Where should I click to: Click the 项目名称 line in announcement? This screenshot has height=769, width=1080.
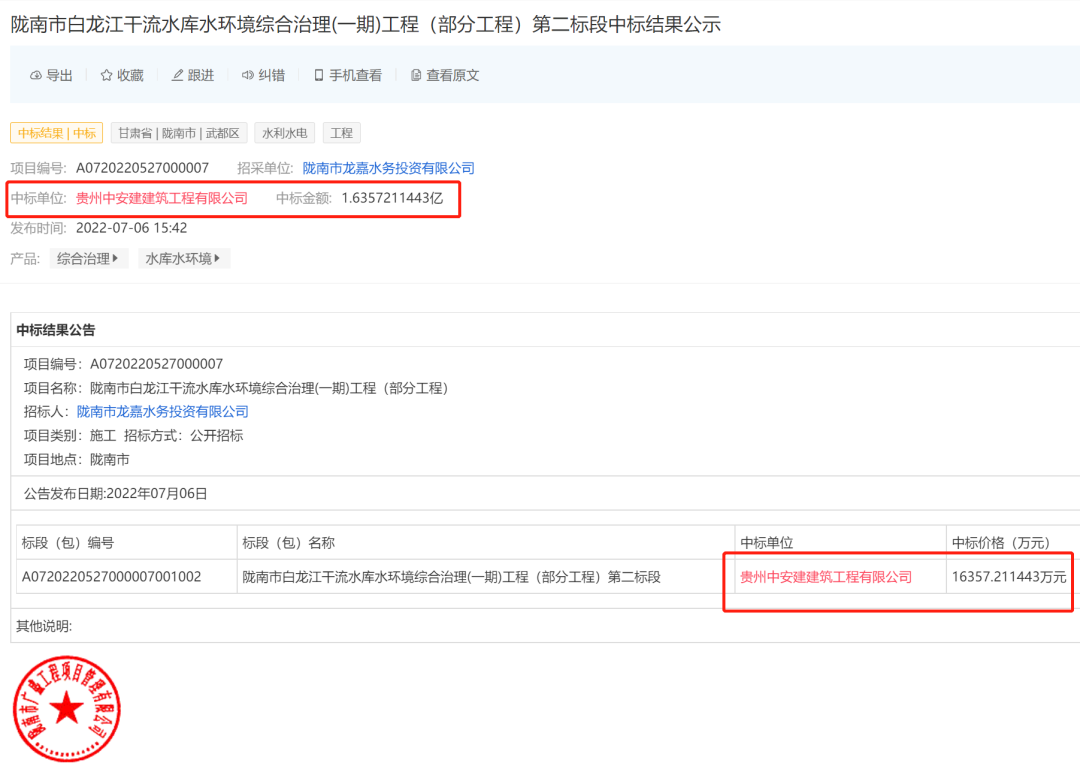[x=237, y=388]
